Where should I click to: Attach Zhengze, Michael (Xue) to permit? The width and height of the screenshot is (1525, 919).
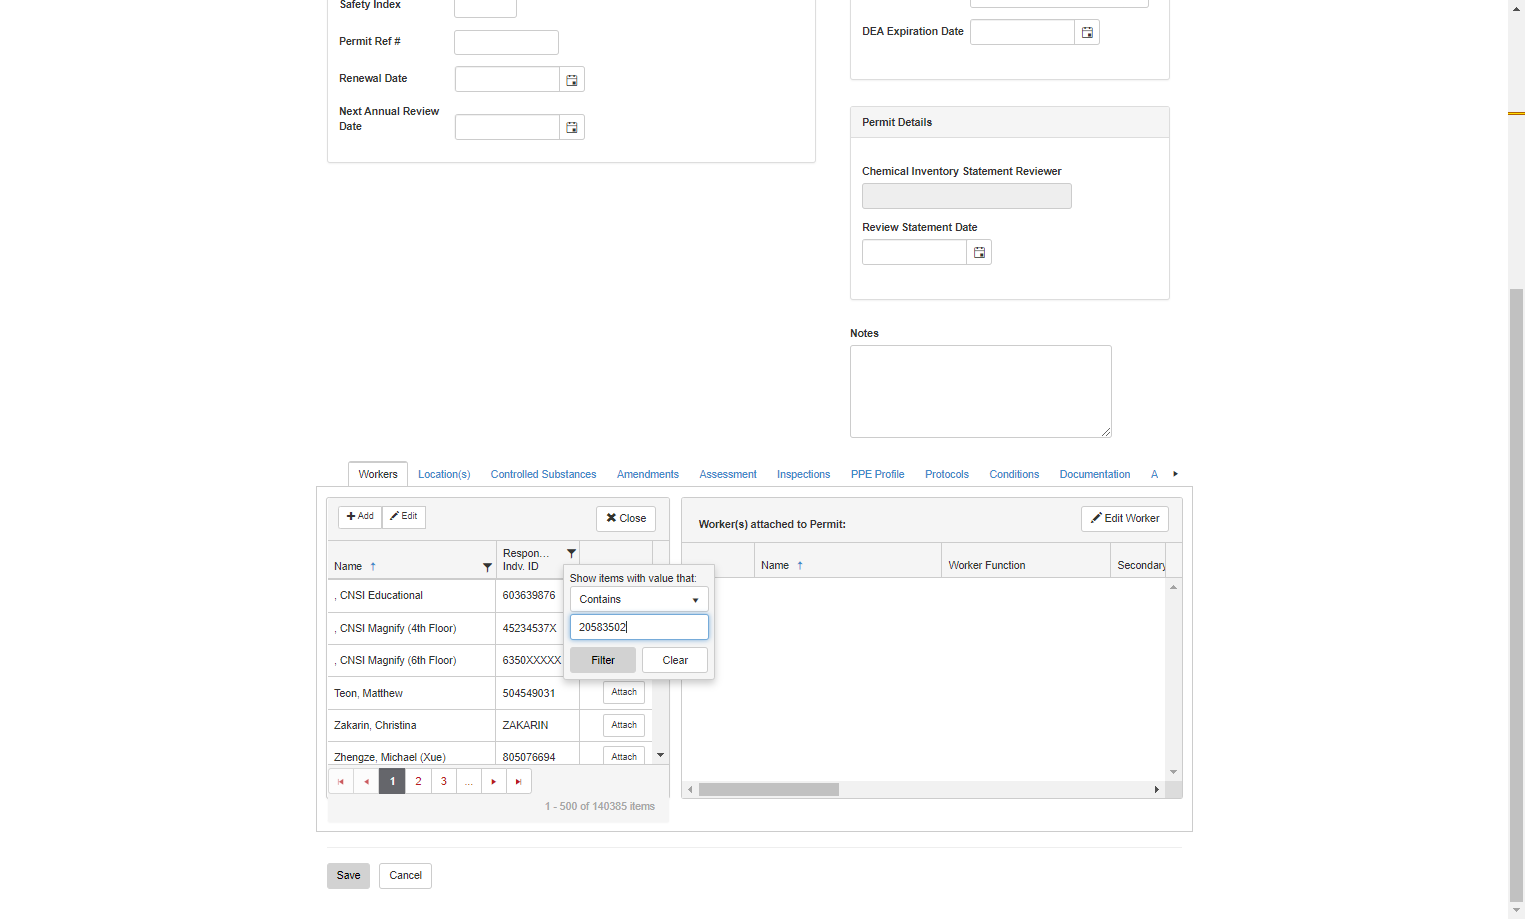624,756
